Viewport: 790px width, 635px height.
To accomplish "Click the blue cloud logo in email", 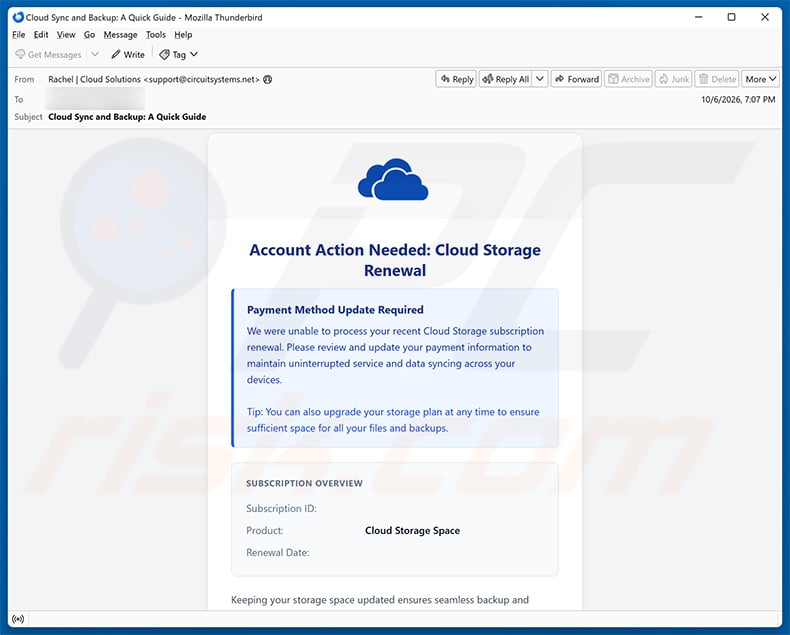I will 393,179.
